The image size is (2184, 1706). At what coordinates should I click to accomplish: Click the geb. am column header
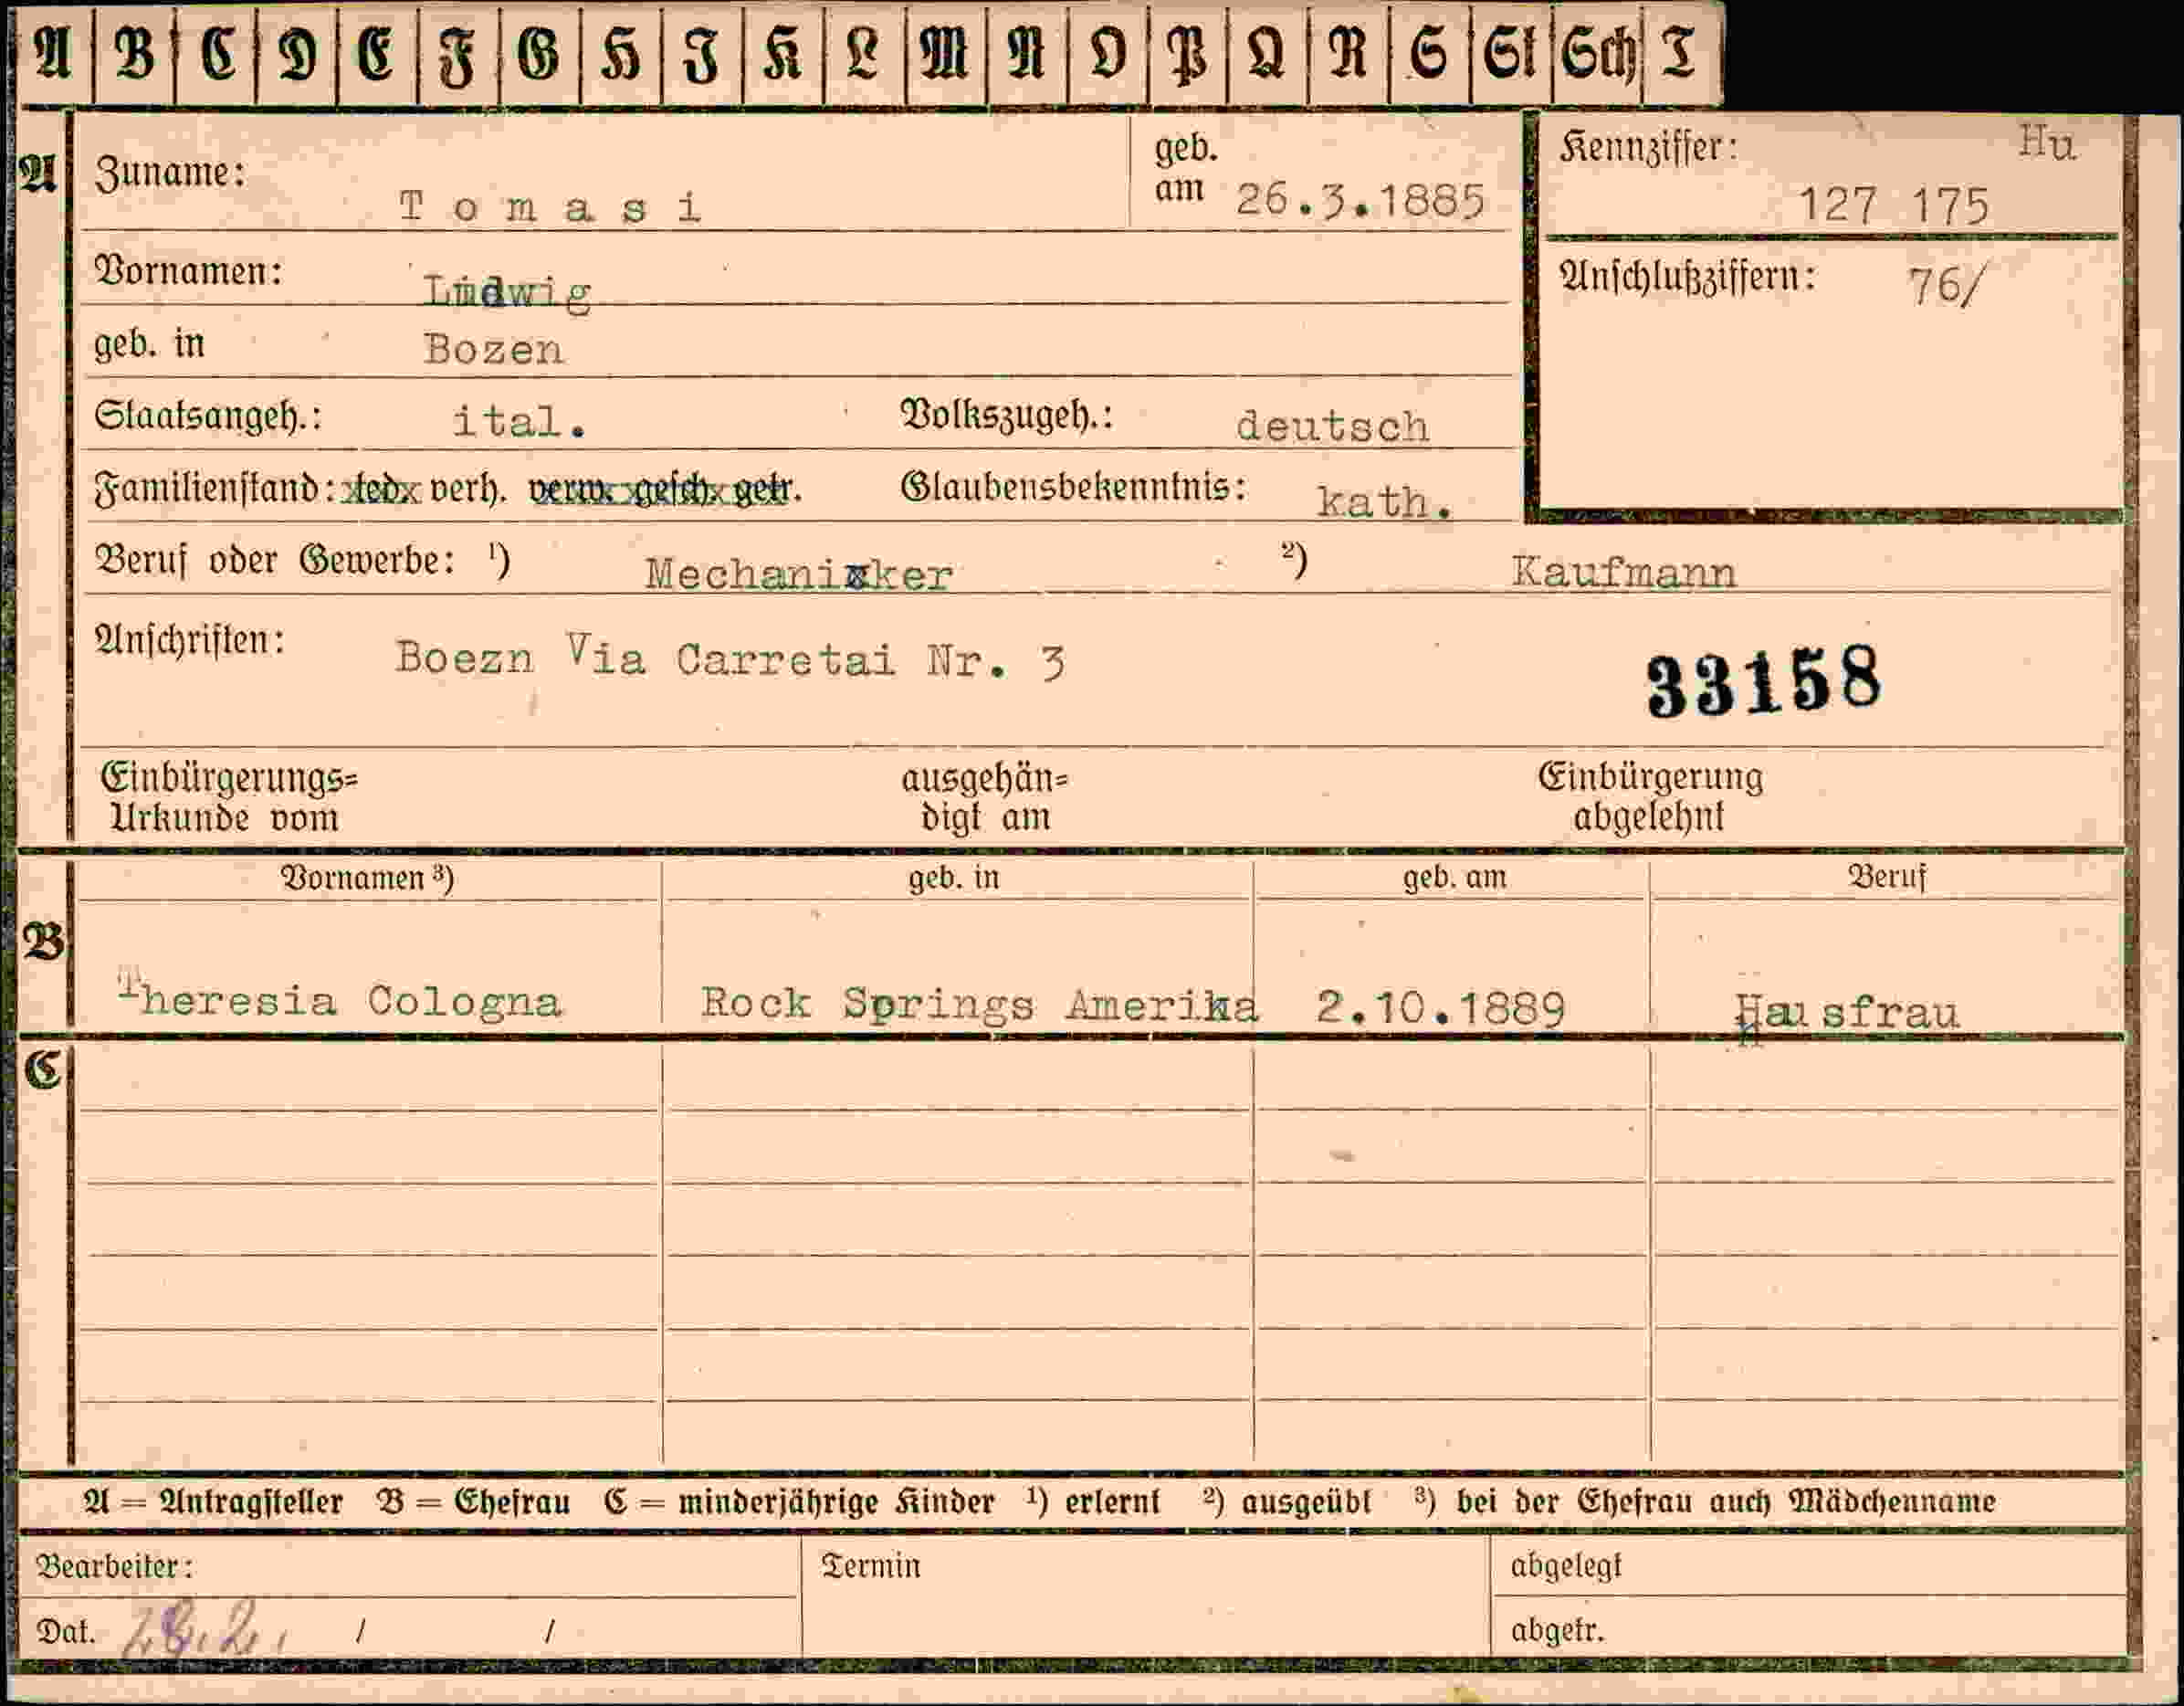click(x=1454, y=877)
